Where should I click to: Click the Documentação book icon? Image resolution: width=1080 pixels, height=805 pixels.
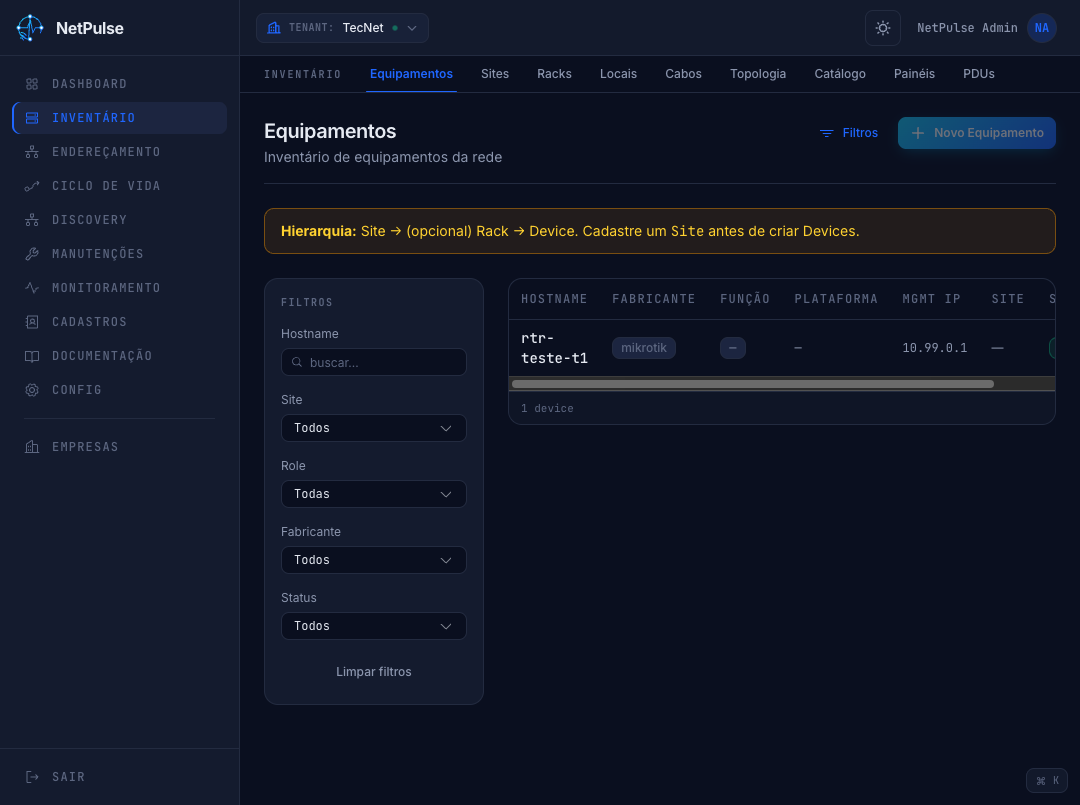32,356
